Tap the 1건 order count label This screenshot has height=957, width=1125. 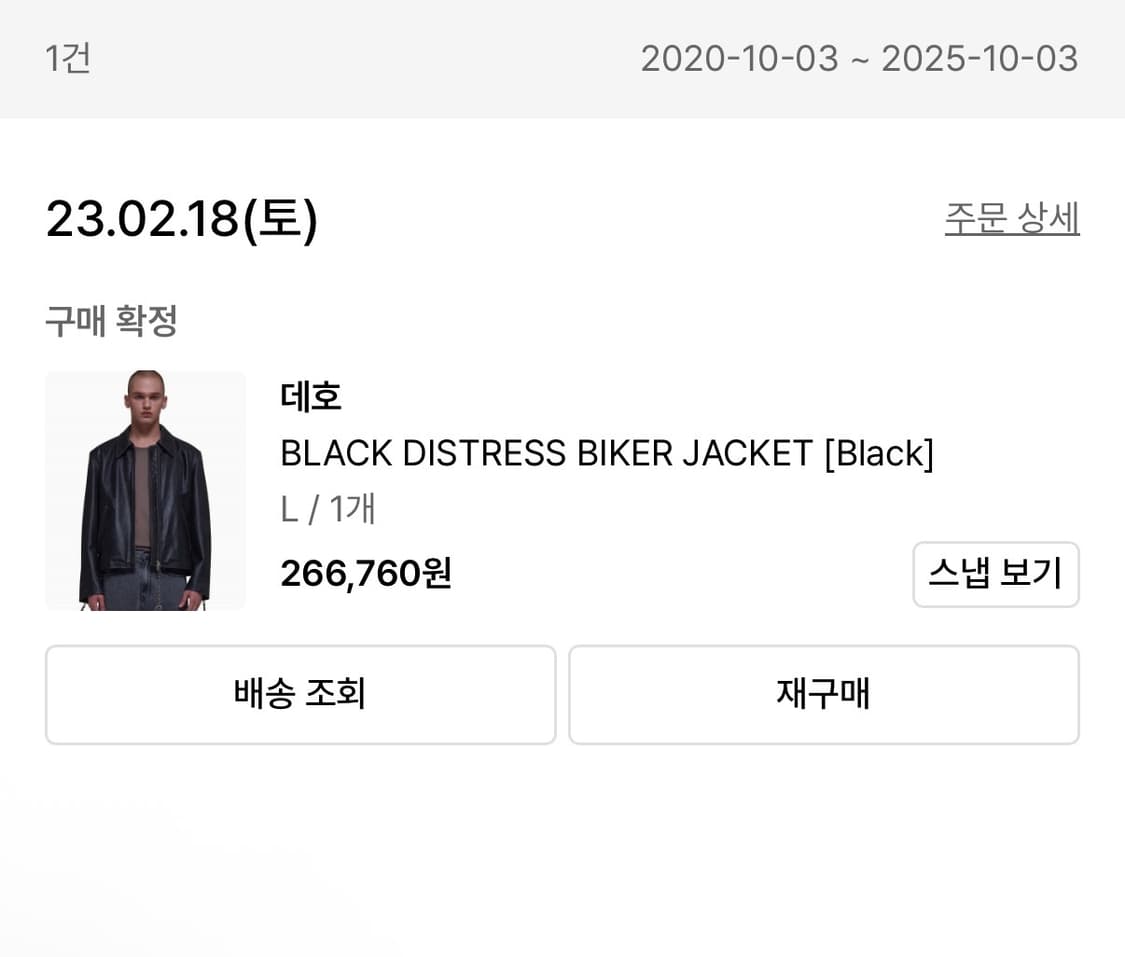click(68, 58)
